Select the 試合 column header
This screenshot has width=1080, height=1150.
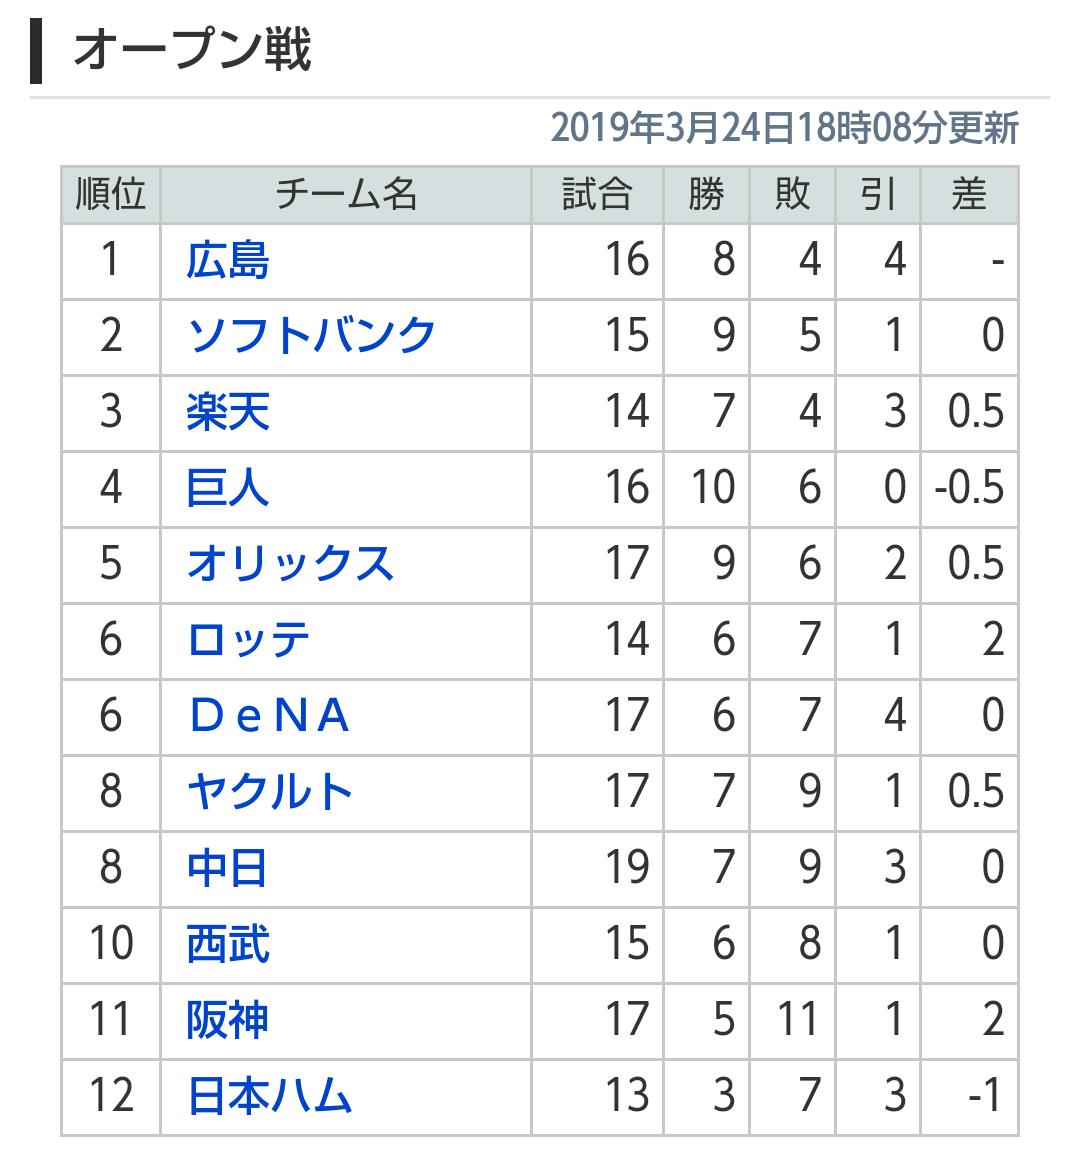(x=598, y=195)
